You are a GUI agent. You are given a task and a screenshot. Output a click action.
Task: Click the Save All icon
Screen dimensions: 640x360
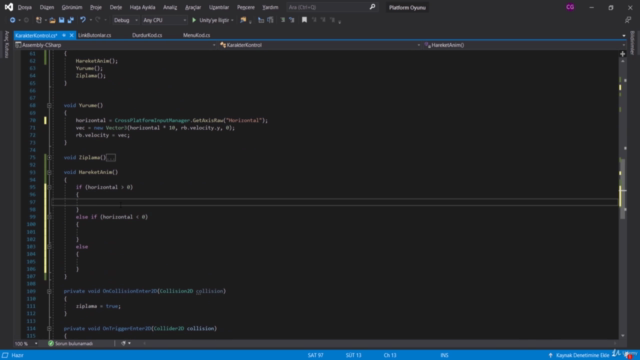pyautogui.click(x=71, y=20)
